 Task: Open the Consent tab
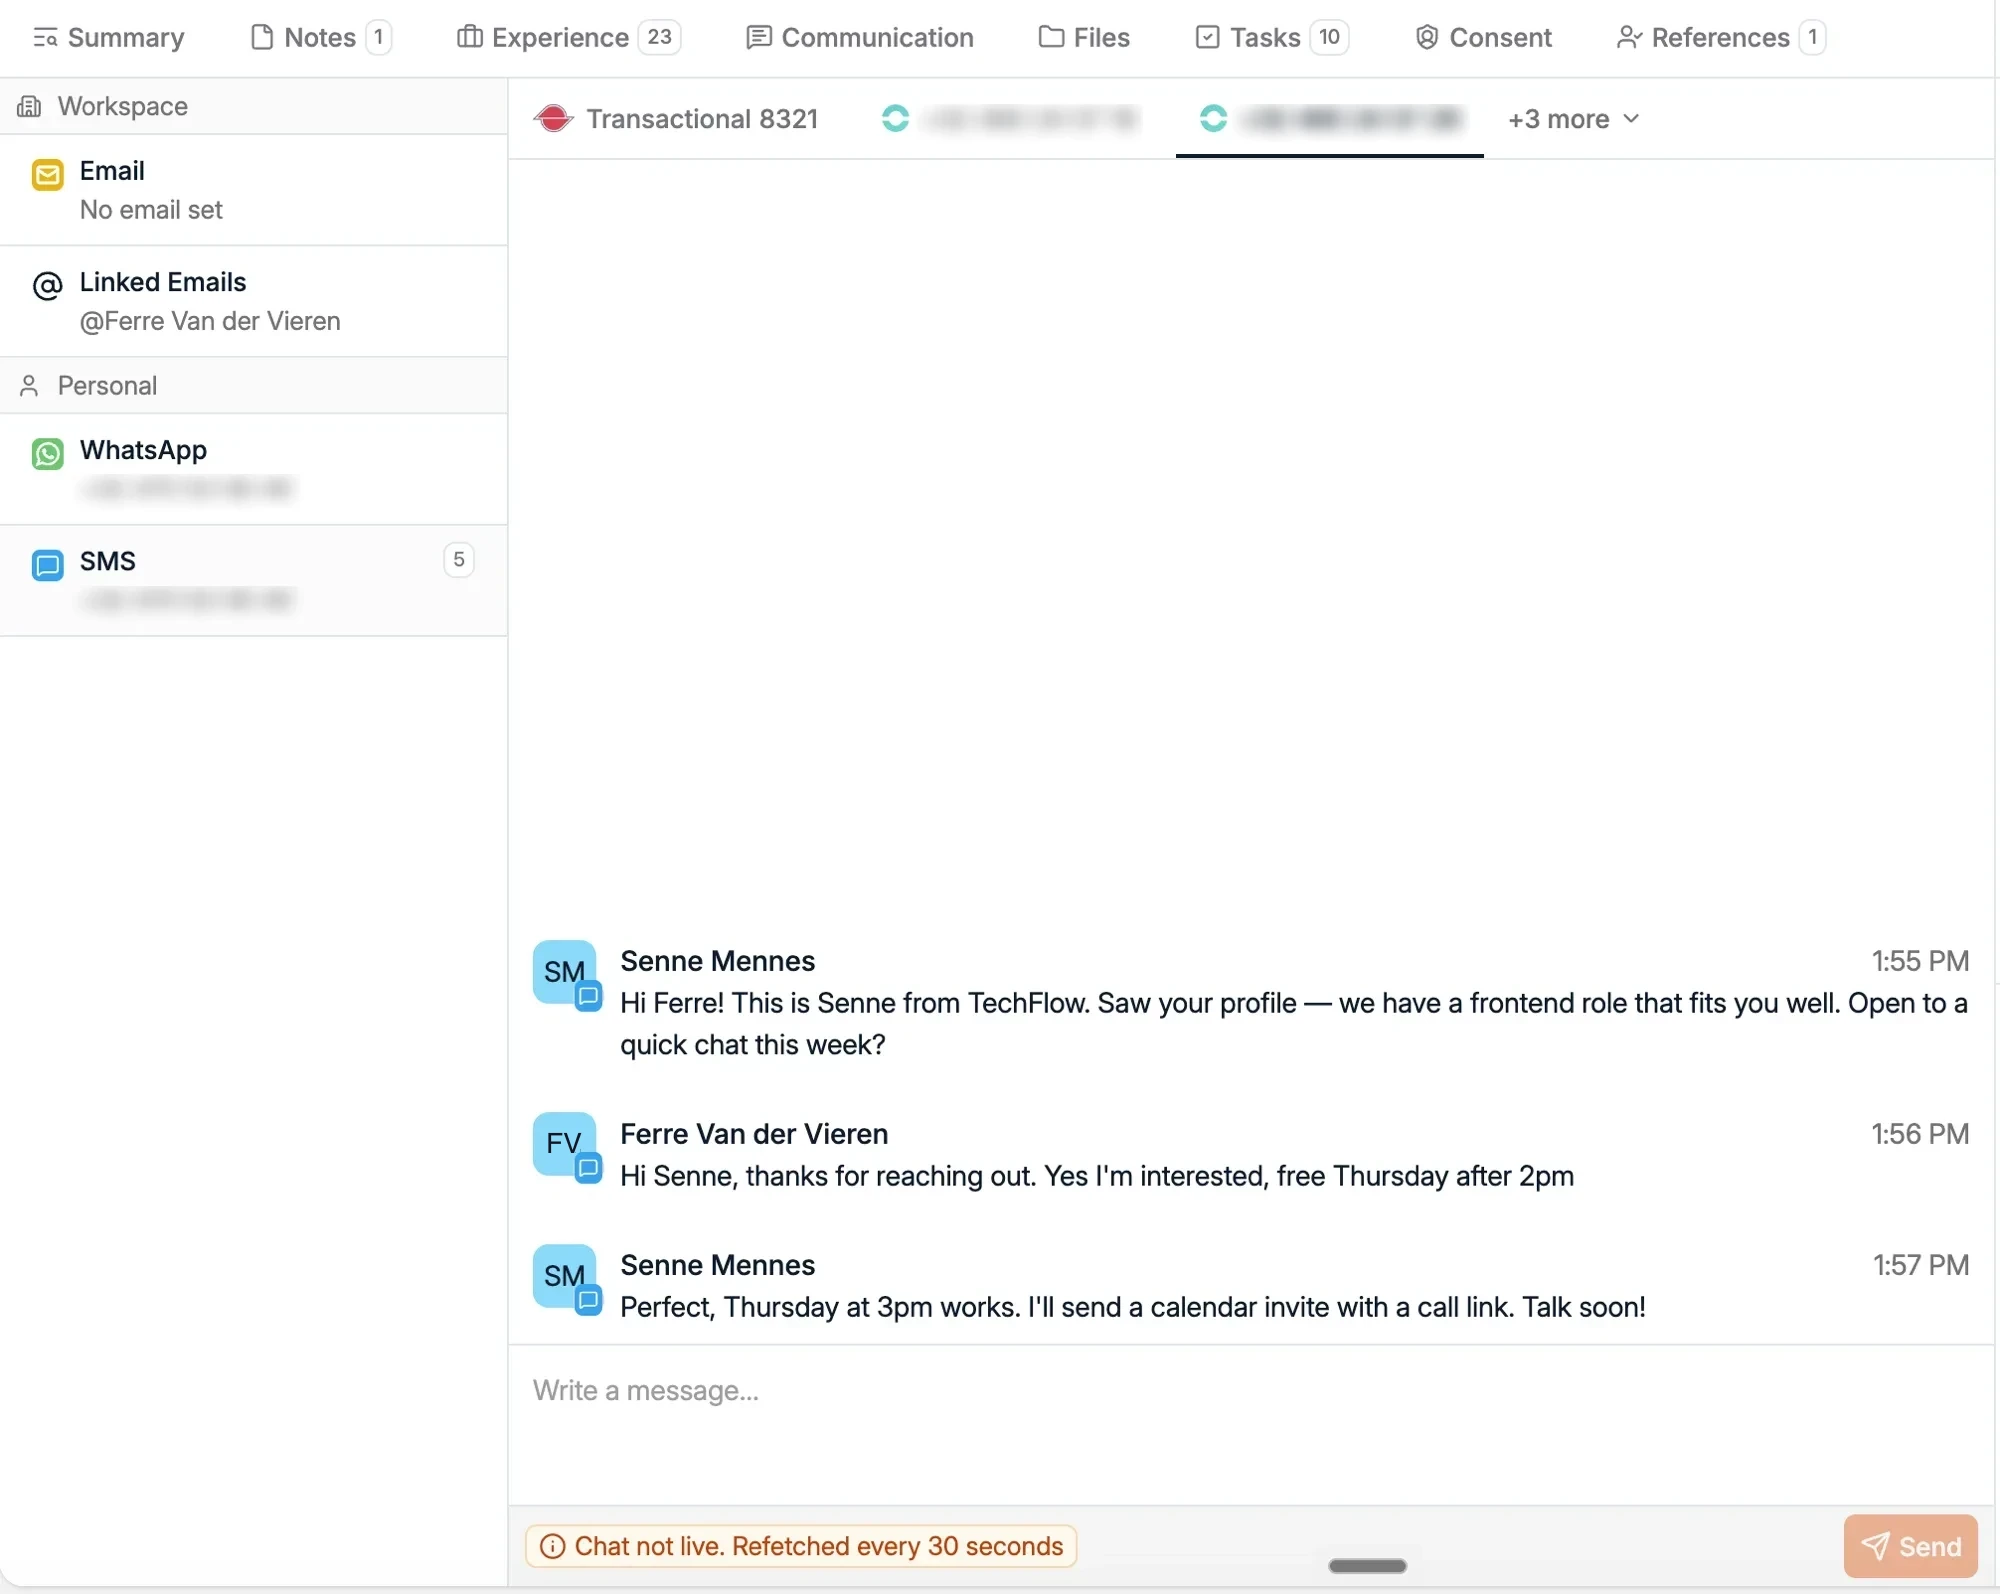click(1483, 37)
